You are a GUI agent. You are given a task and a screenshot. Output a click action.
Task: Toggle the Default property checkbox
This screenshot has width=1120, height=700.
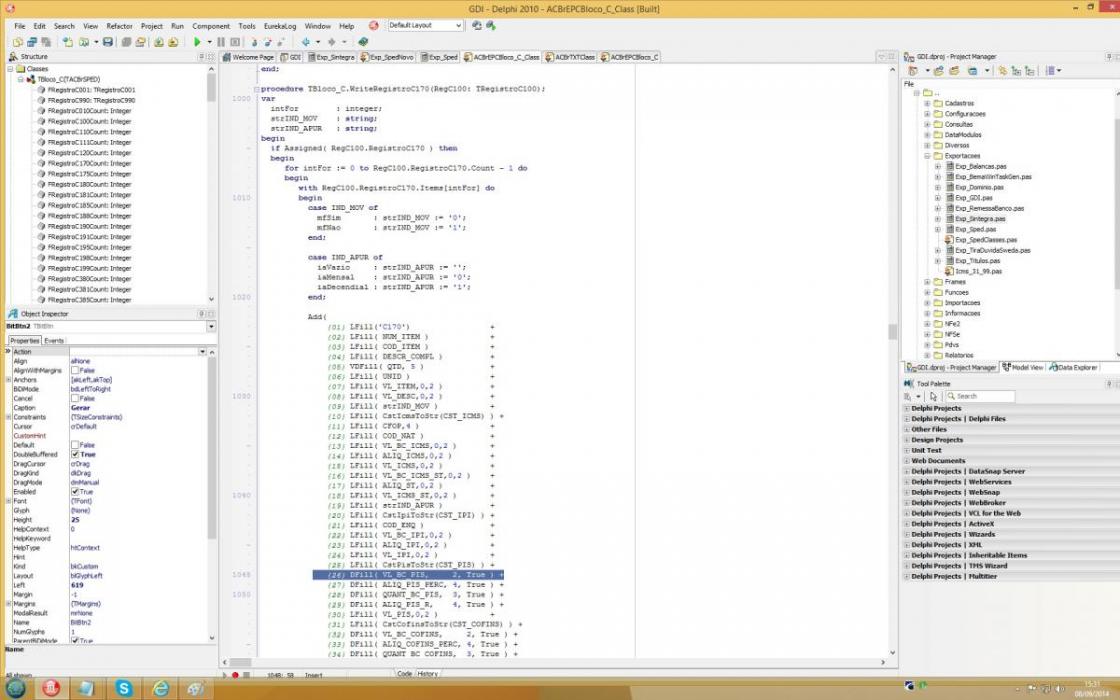[x=75, y=445]
